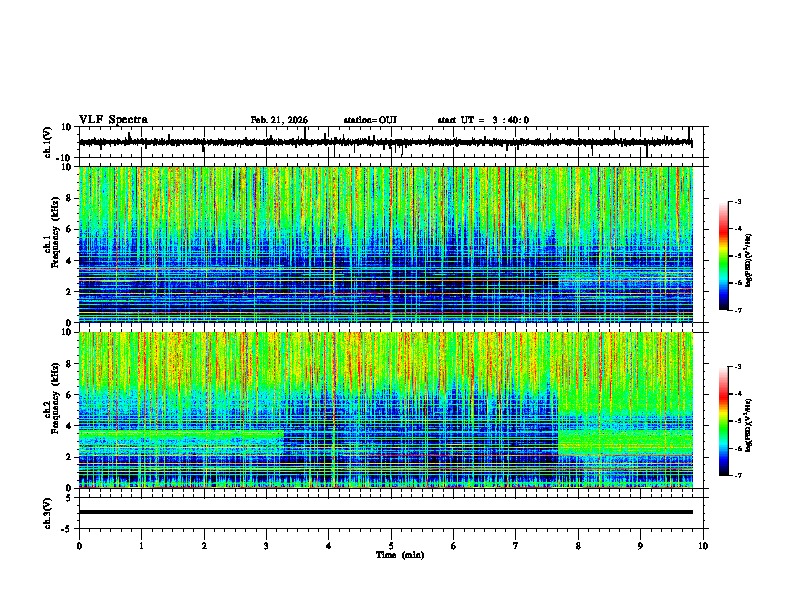Click the "ch.3(V)" vertical axis label

click(48, 513)
